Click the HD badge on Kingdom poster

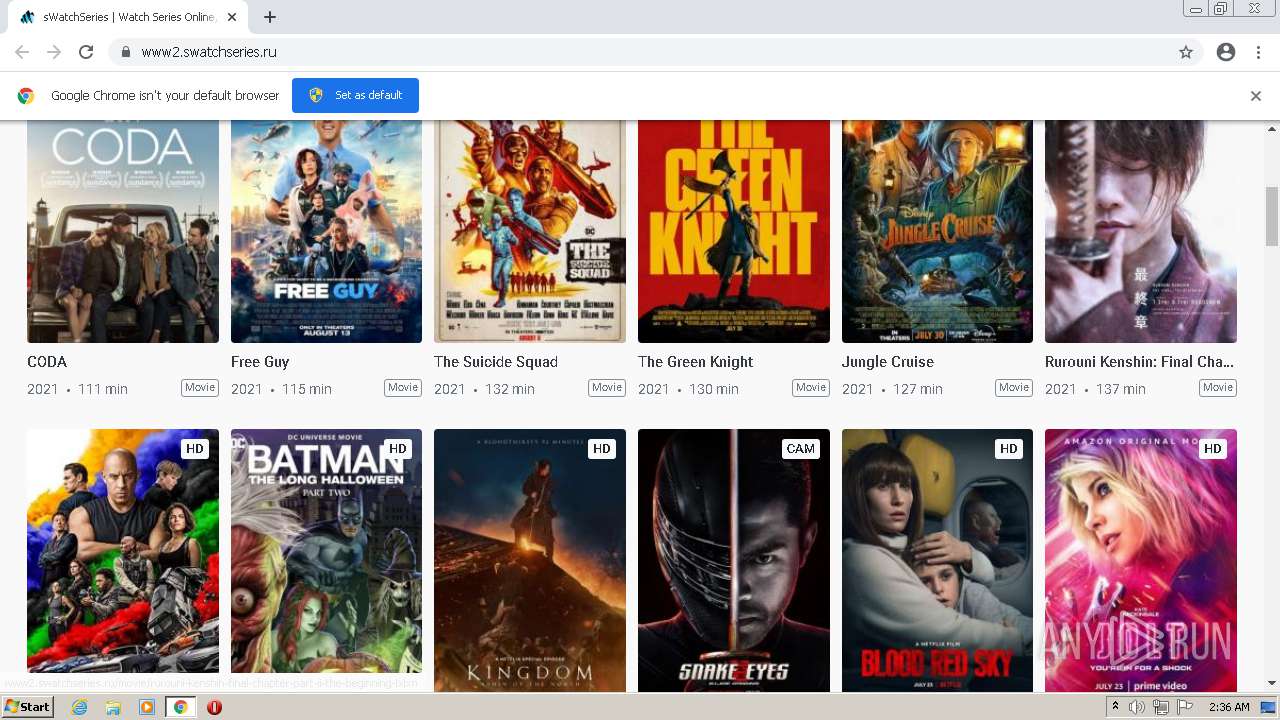click(602, 449)
